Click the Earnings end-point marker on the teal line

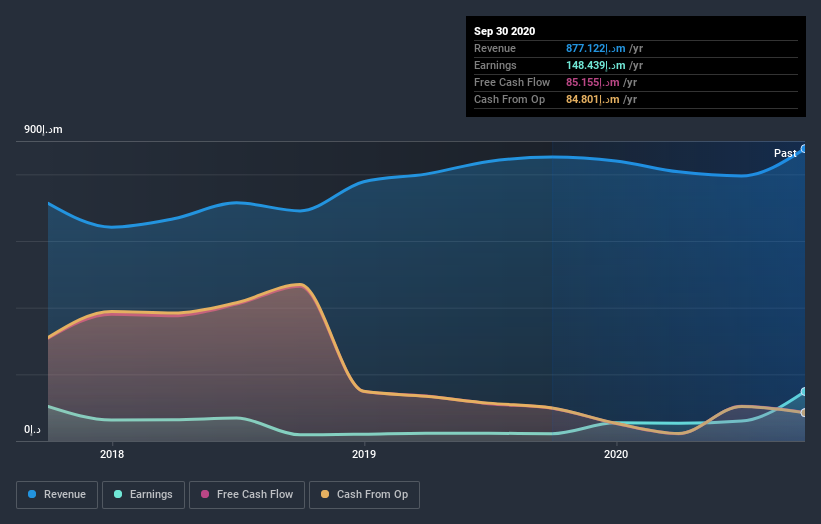(804, 392)
